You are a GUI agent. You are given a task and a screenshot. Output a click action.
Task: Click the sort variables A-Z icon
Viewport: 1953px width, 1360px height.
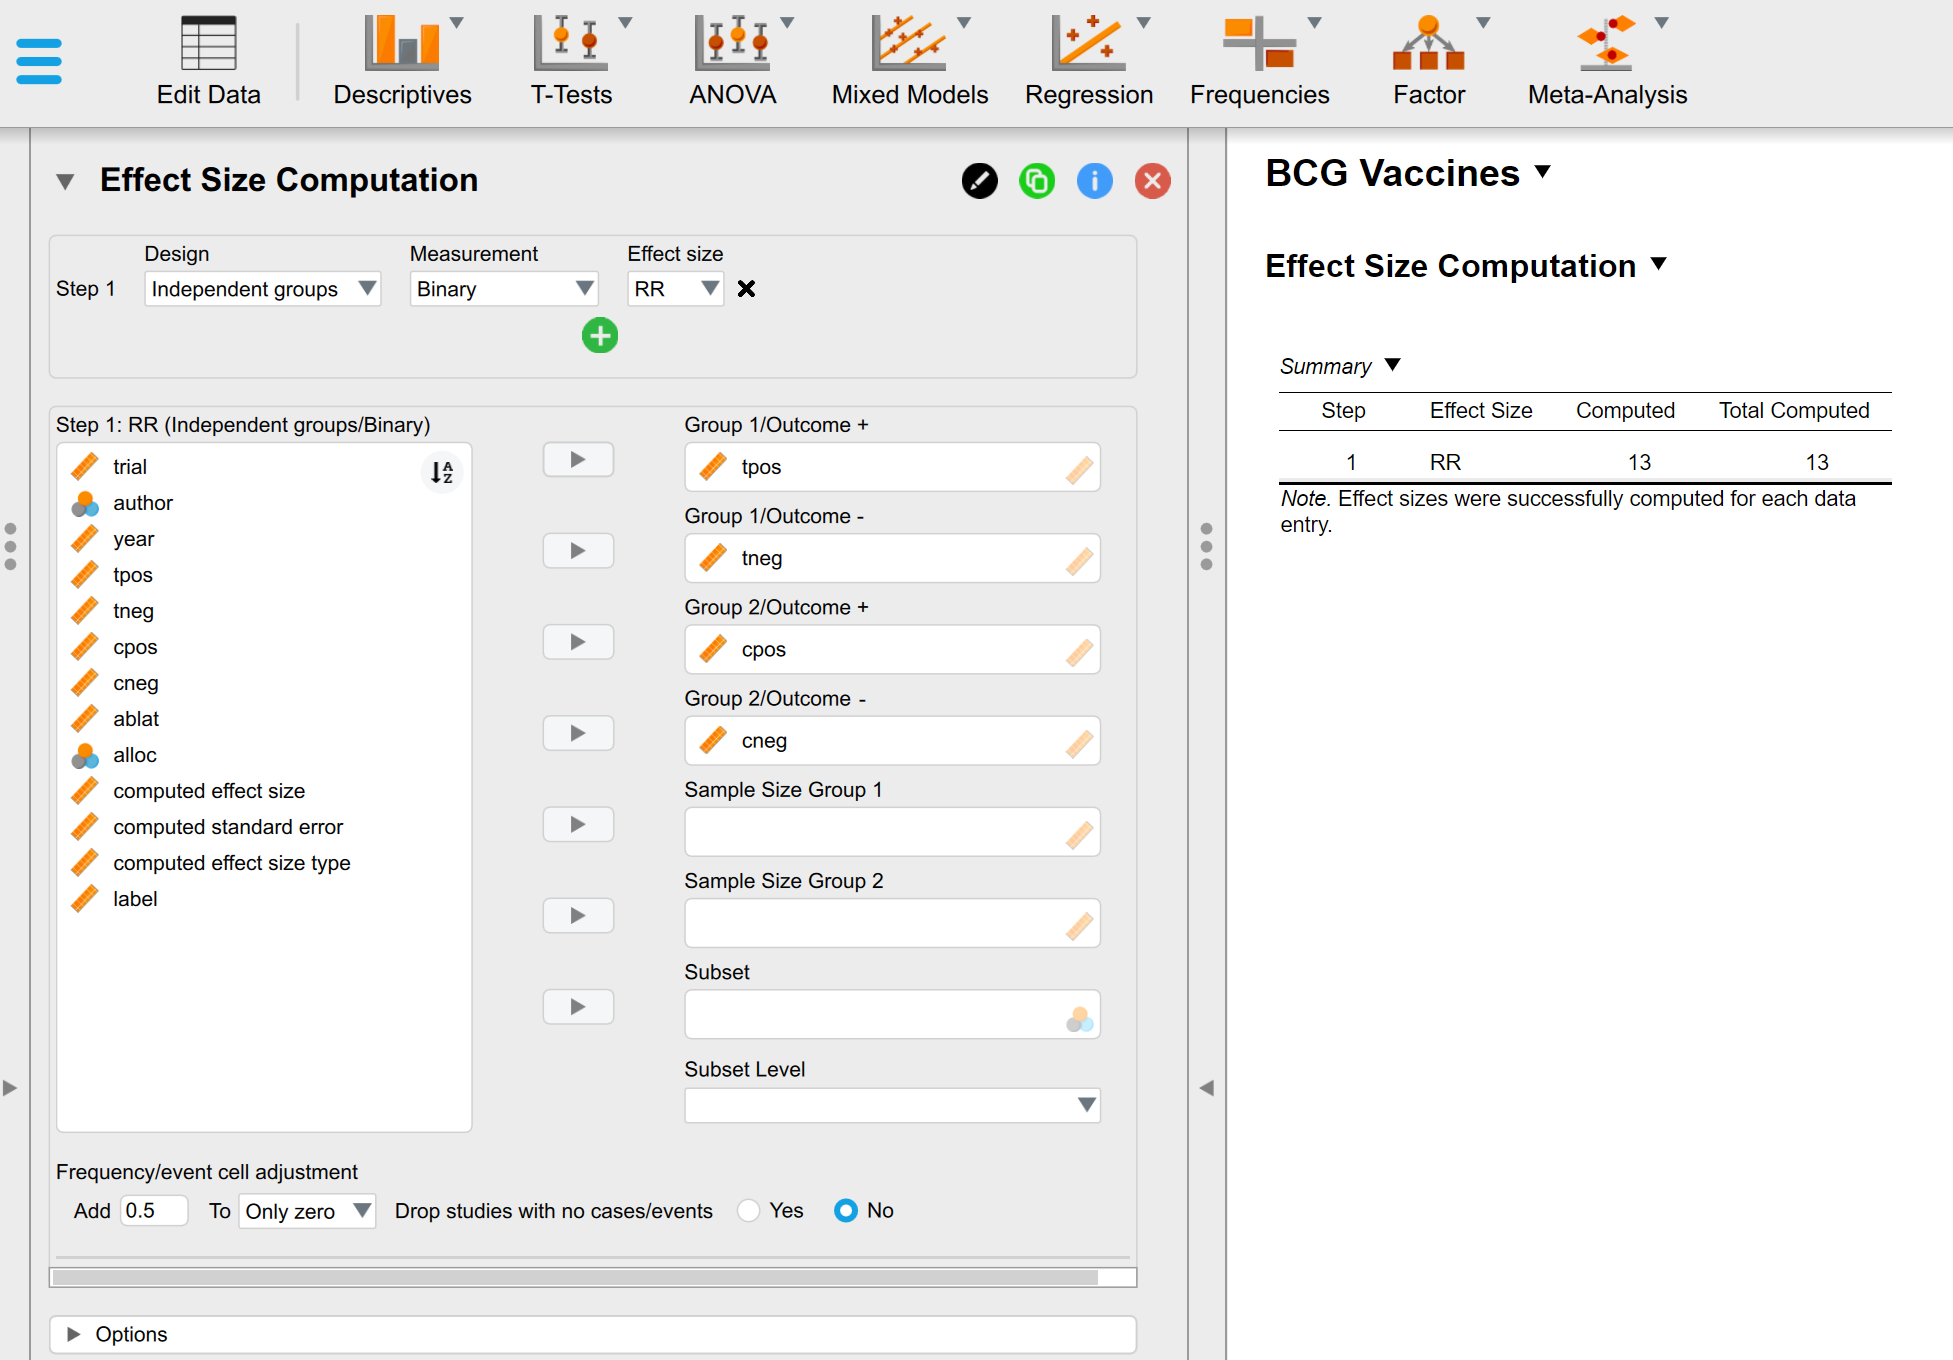click(442, 472)
